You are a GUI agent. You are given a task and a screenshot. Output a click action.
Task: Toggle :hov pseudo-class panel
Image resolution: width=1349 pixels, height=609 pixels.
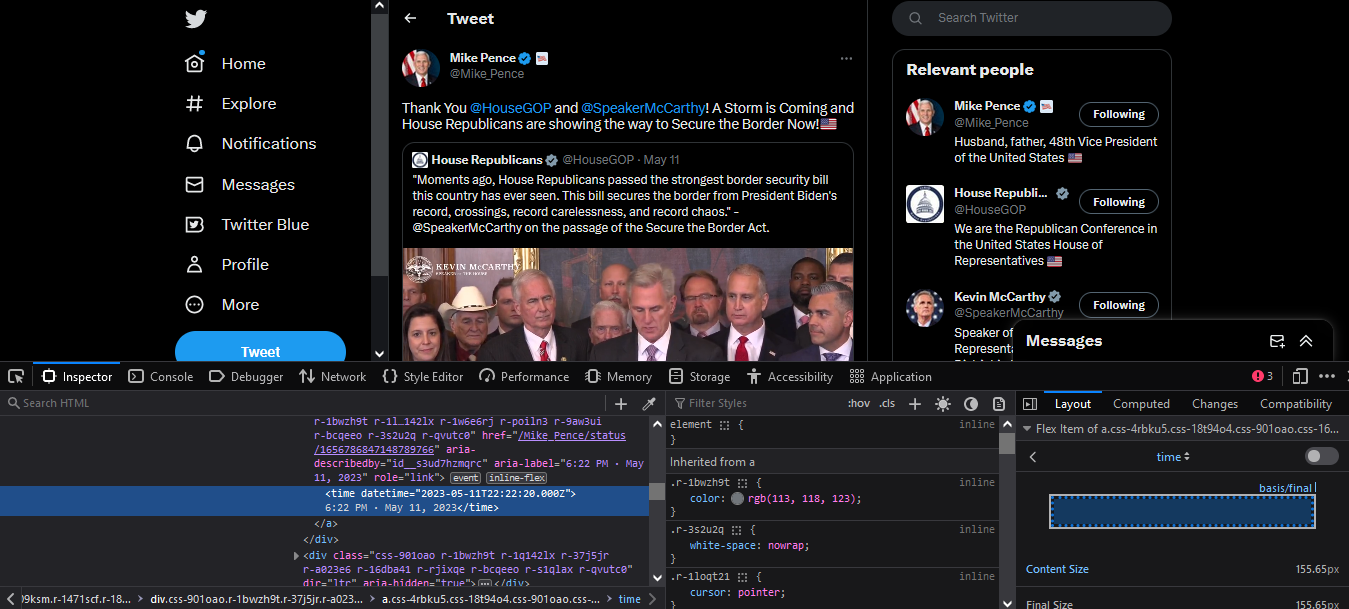858,403
